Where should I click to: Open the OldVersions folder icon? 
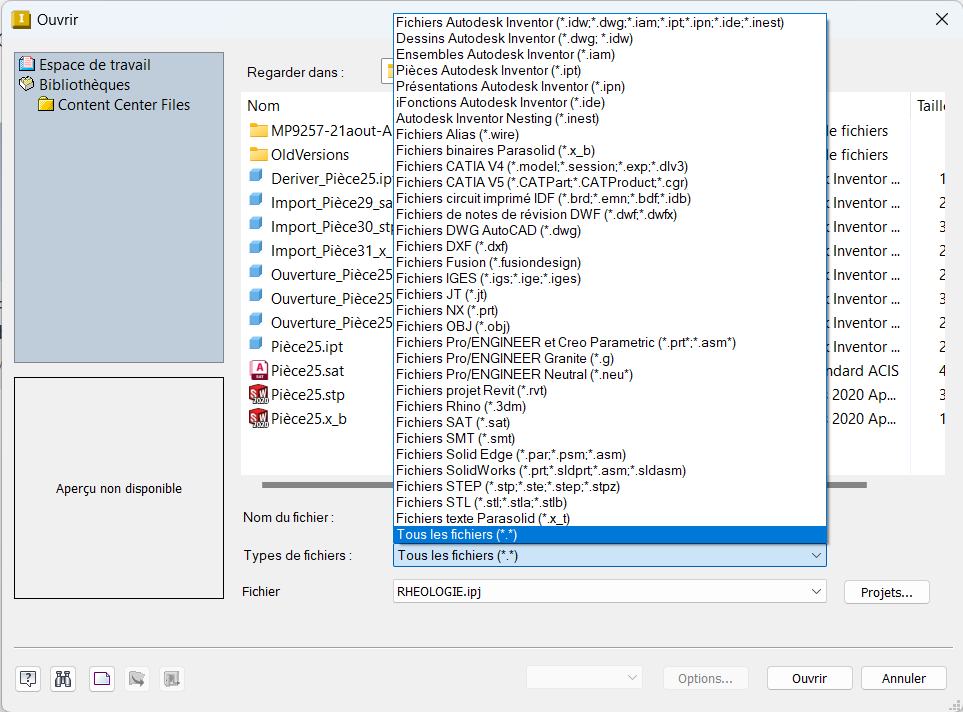click(x=258, y=155)
